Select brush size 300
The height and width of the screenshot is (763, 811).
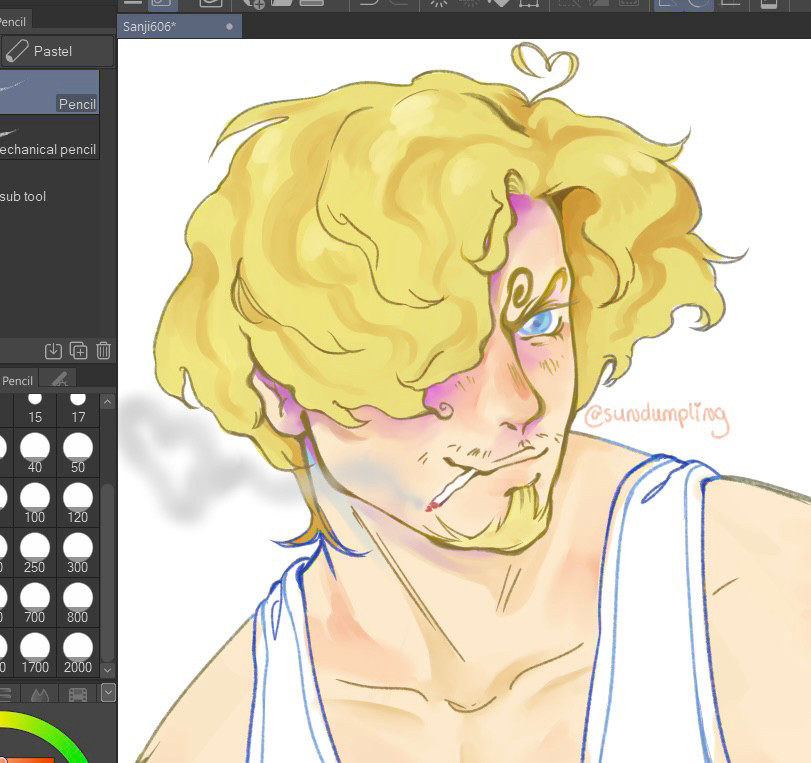(x=78, y=553)
